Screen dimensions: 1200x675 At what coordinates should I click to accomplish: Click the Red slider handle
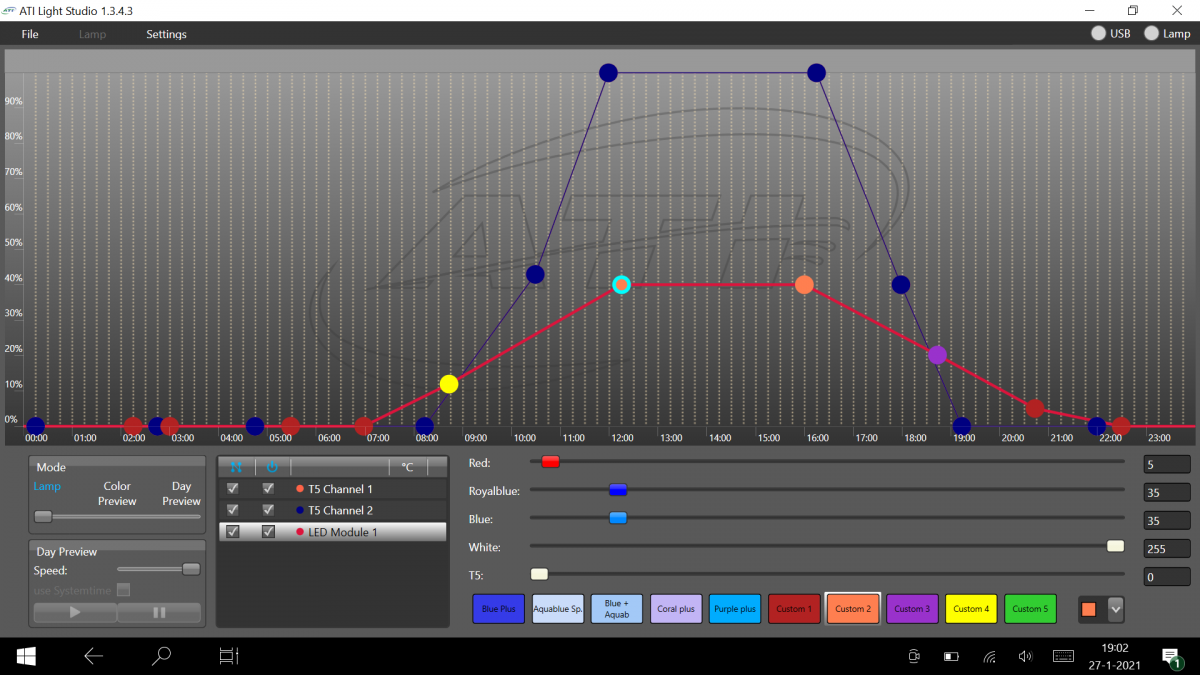tap(550, 462)
